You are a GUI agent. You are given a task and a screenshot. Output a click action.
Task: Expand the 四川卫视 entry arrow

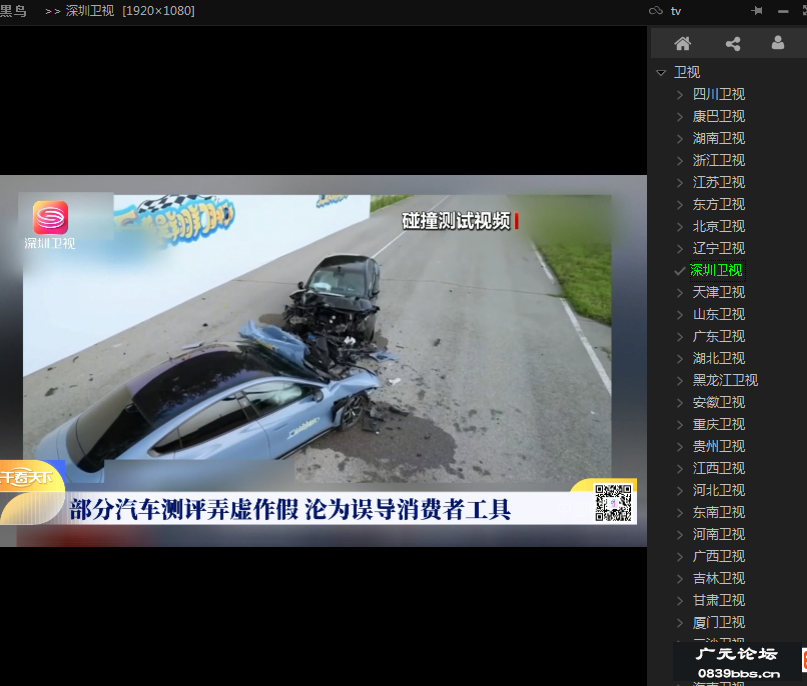(x=678, y=93)
